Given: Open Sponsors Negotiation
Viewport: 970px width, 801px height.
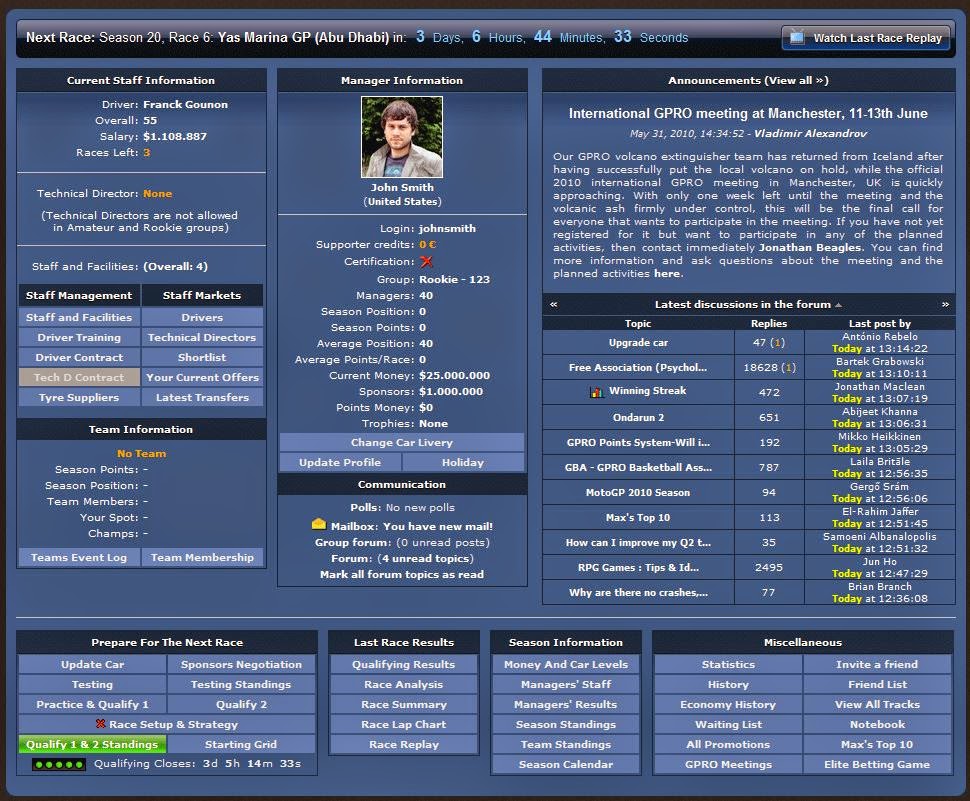Looking at the screenshot, I should coord(241,664).
